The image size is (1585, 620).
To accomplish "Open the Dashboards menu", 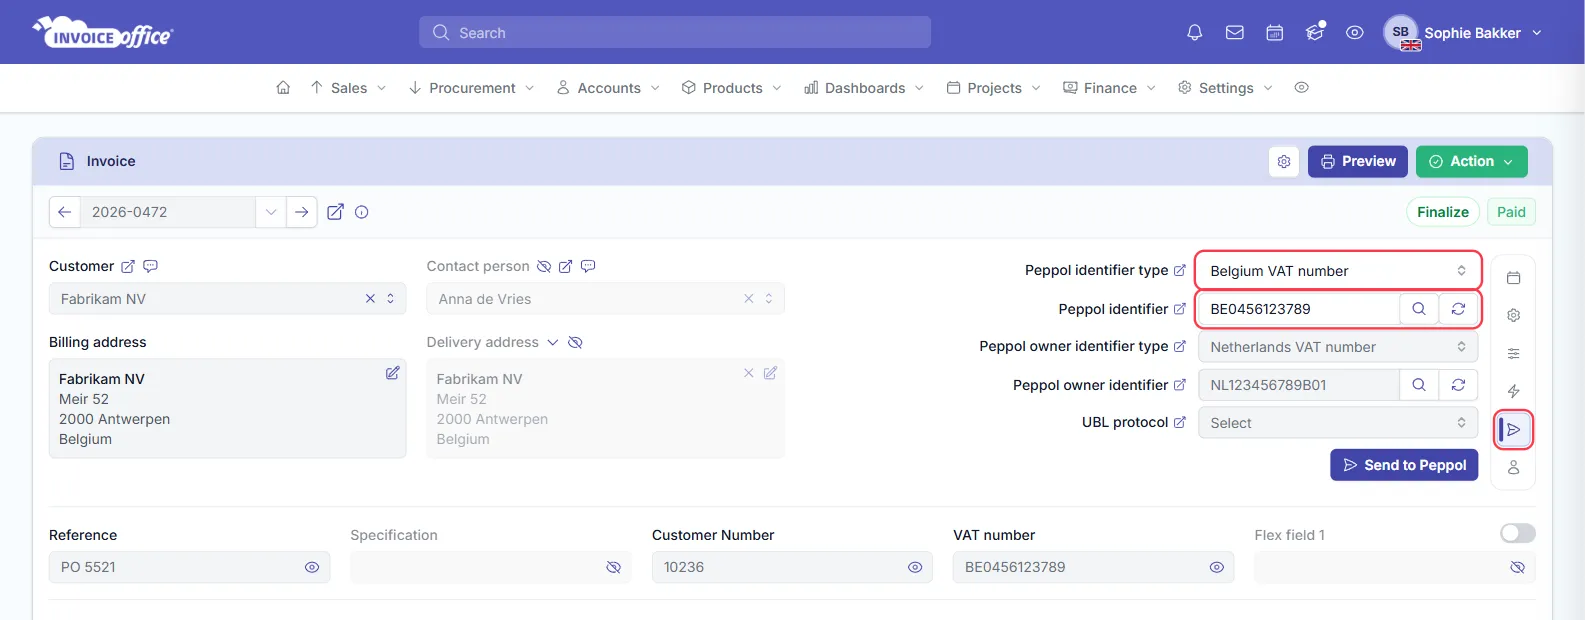I will click(x=864, y=88).
